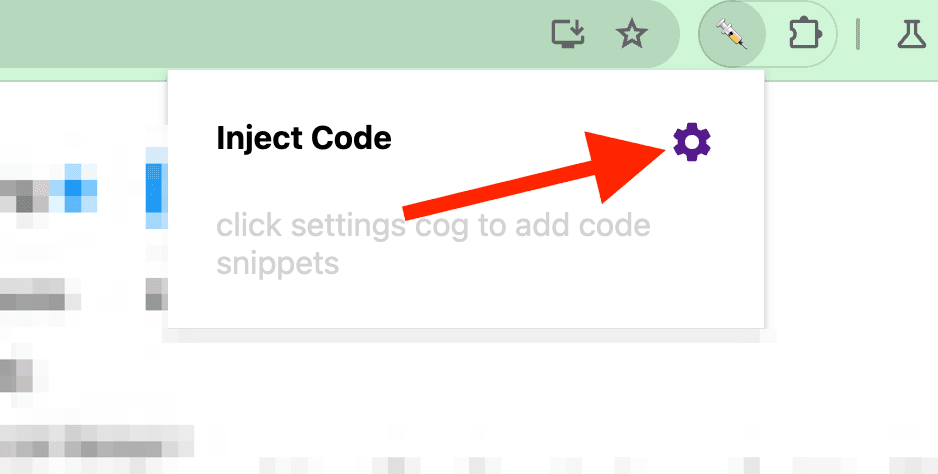Click the Inject Code syringe extension icon
938x474 pixels.
(732, 34)
